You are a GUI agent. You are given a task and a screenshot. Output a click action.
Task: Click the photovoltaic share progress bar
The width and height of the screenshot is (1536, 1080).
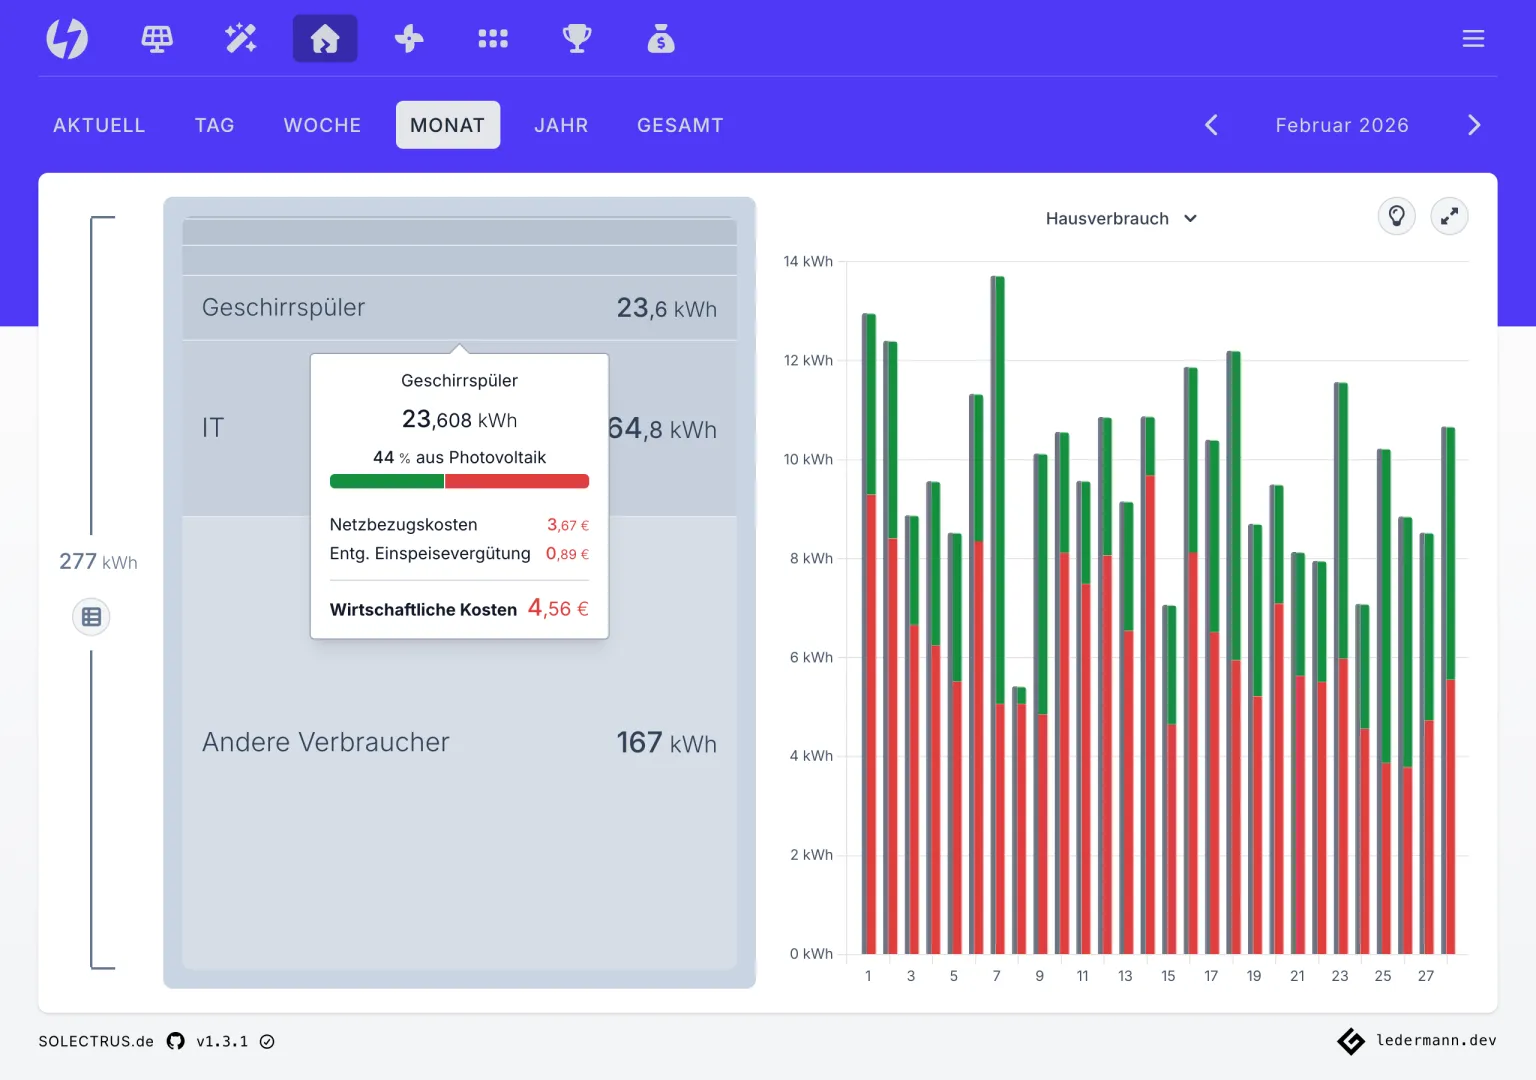click(459, 481)
